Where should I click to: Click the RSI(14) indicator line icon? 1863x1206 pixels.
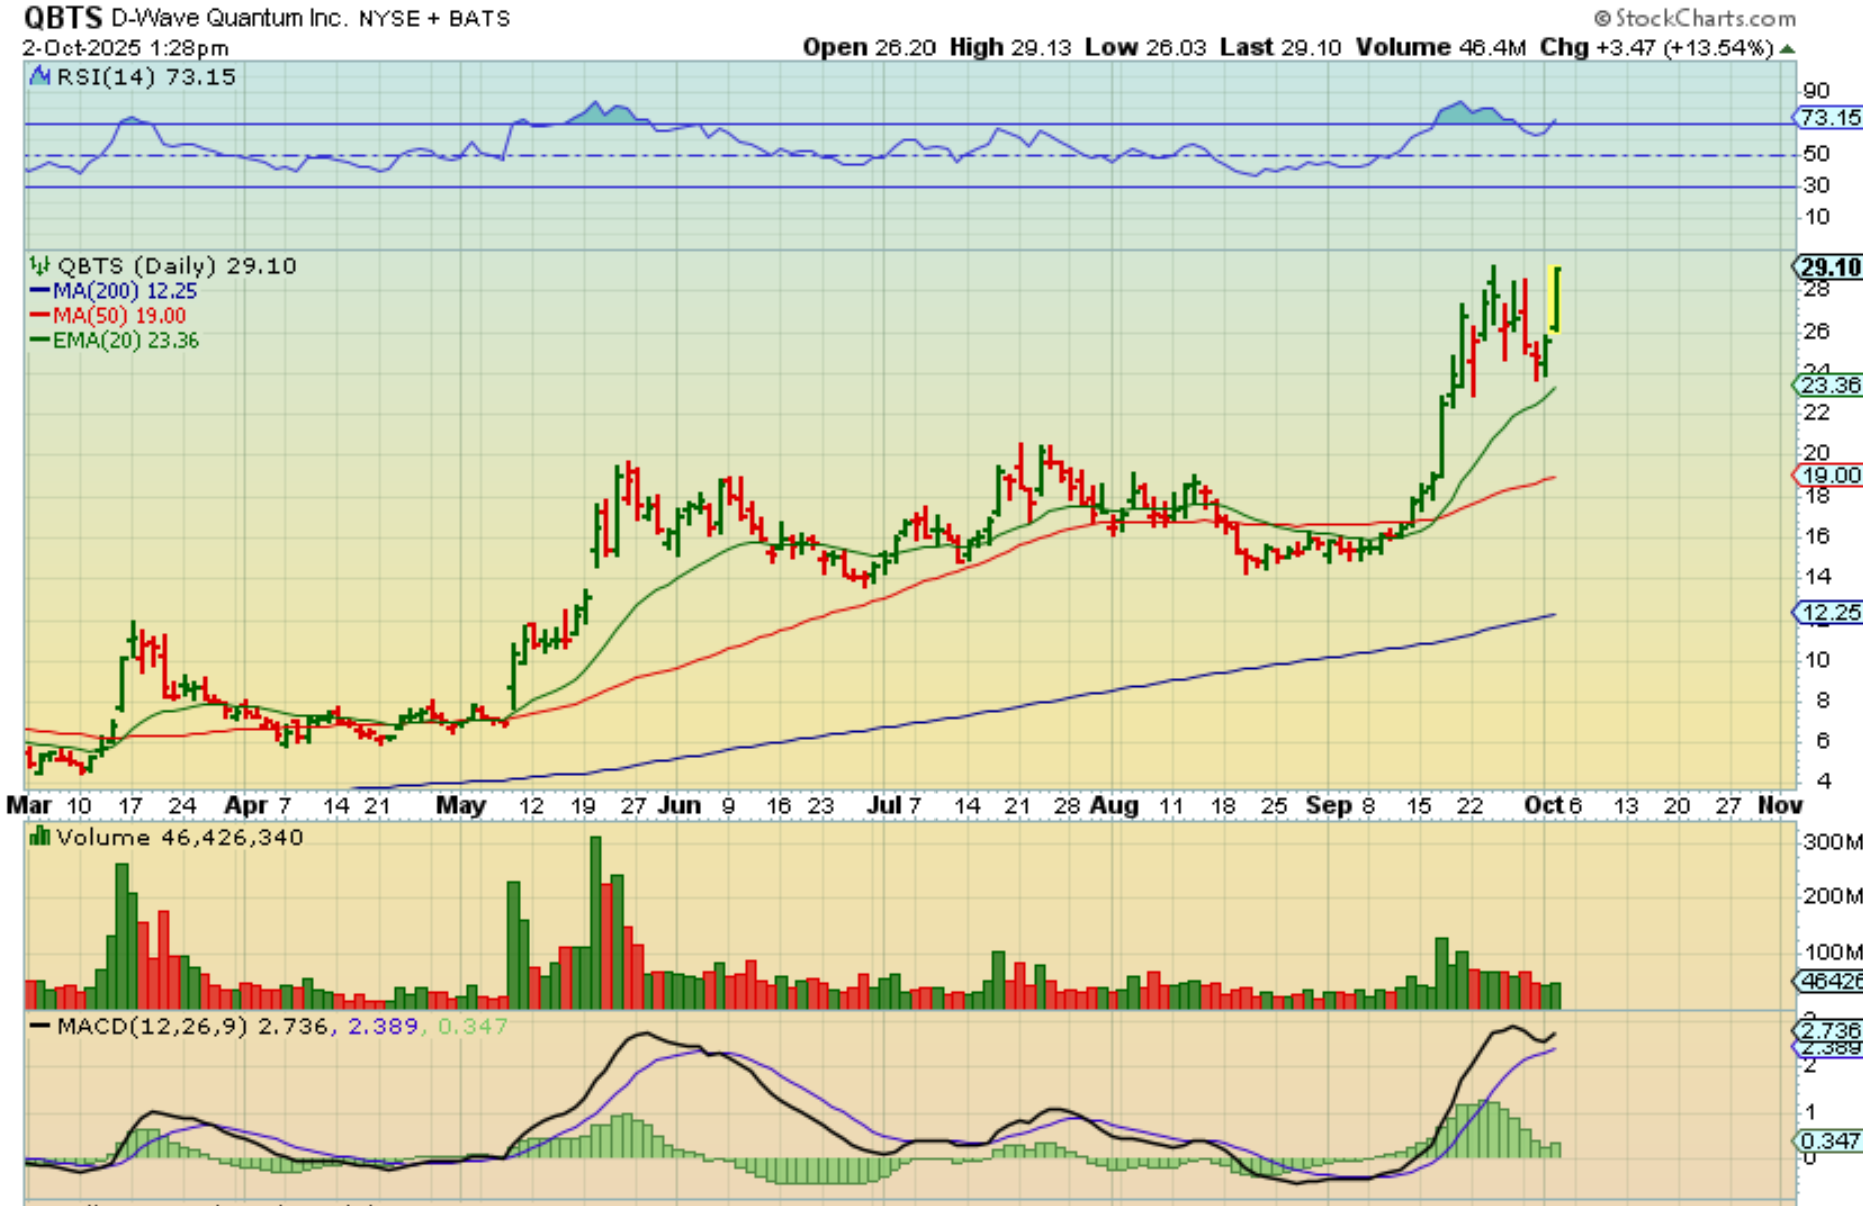[40, 76]
